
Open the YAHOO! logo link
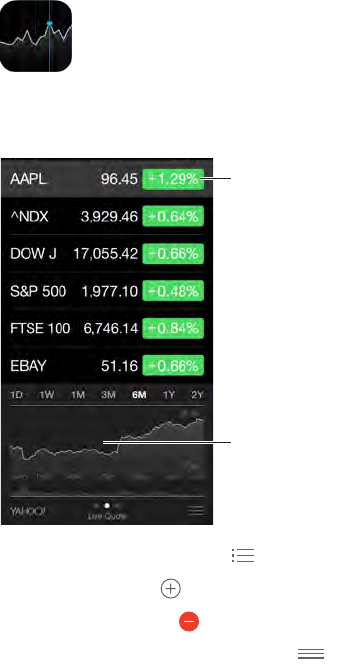pos(28,511)
